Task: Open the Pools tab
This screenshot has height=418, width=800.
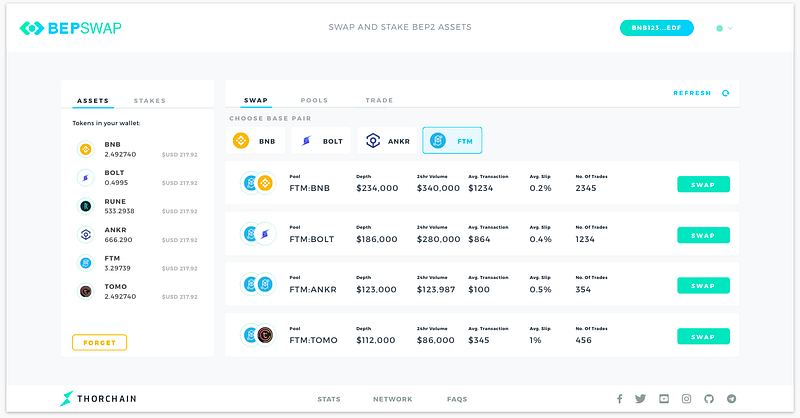Action: [x=314, y=100]
